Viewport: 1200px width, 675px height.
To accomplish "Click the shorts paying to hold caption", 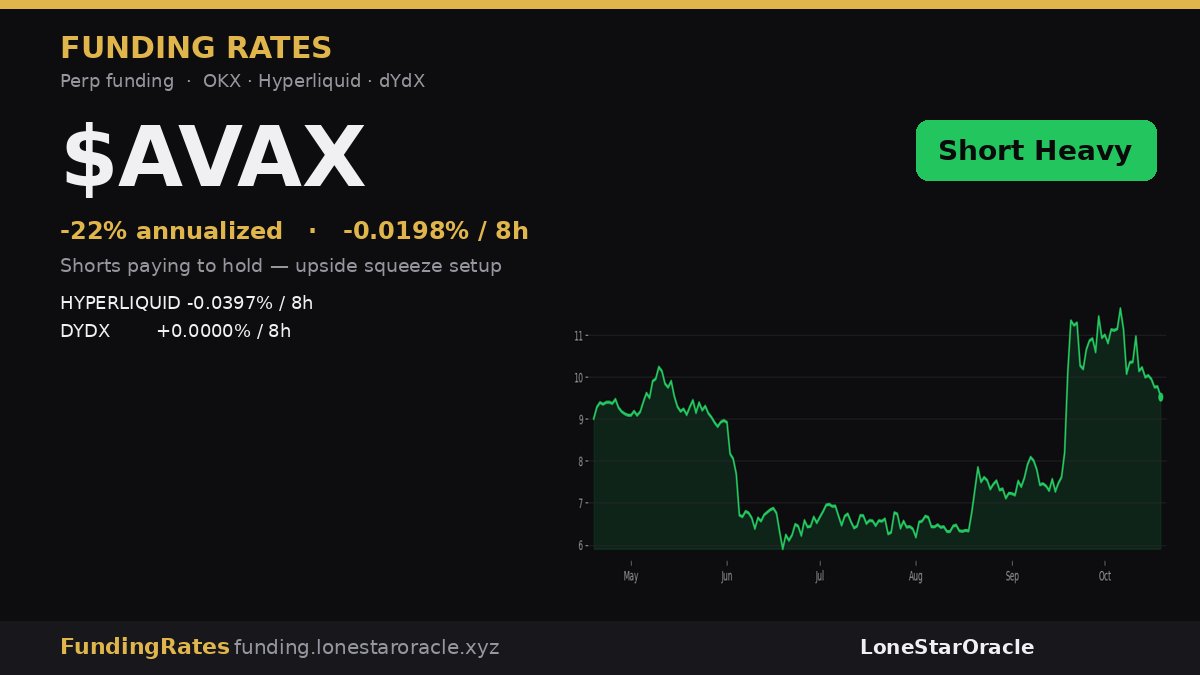I will pyautogui.click(x=281, y=266).
